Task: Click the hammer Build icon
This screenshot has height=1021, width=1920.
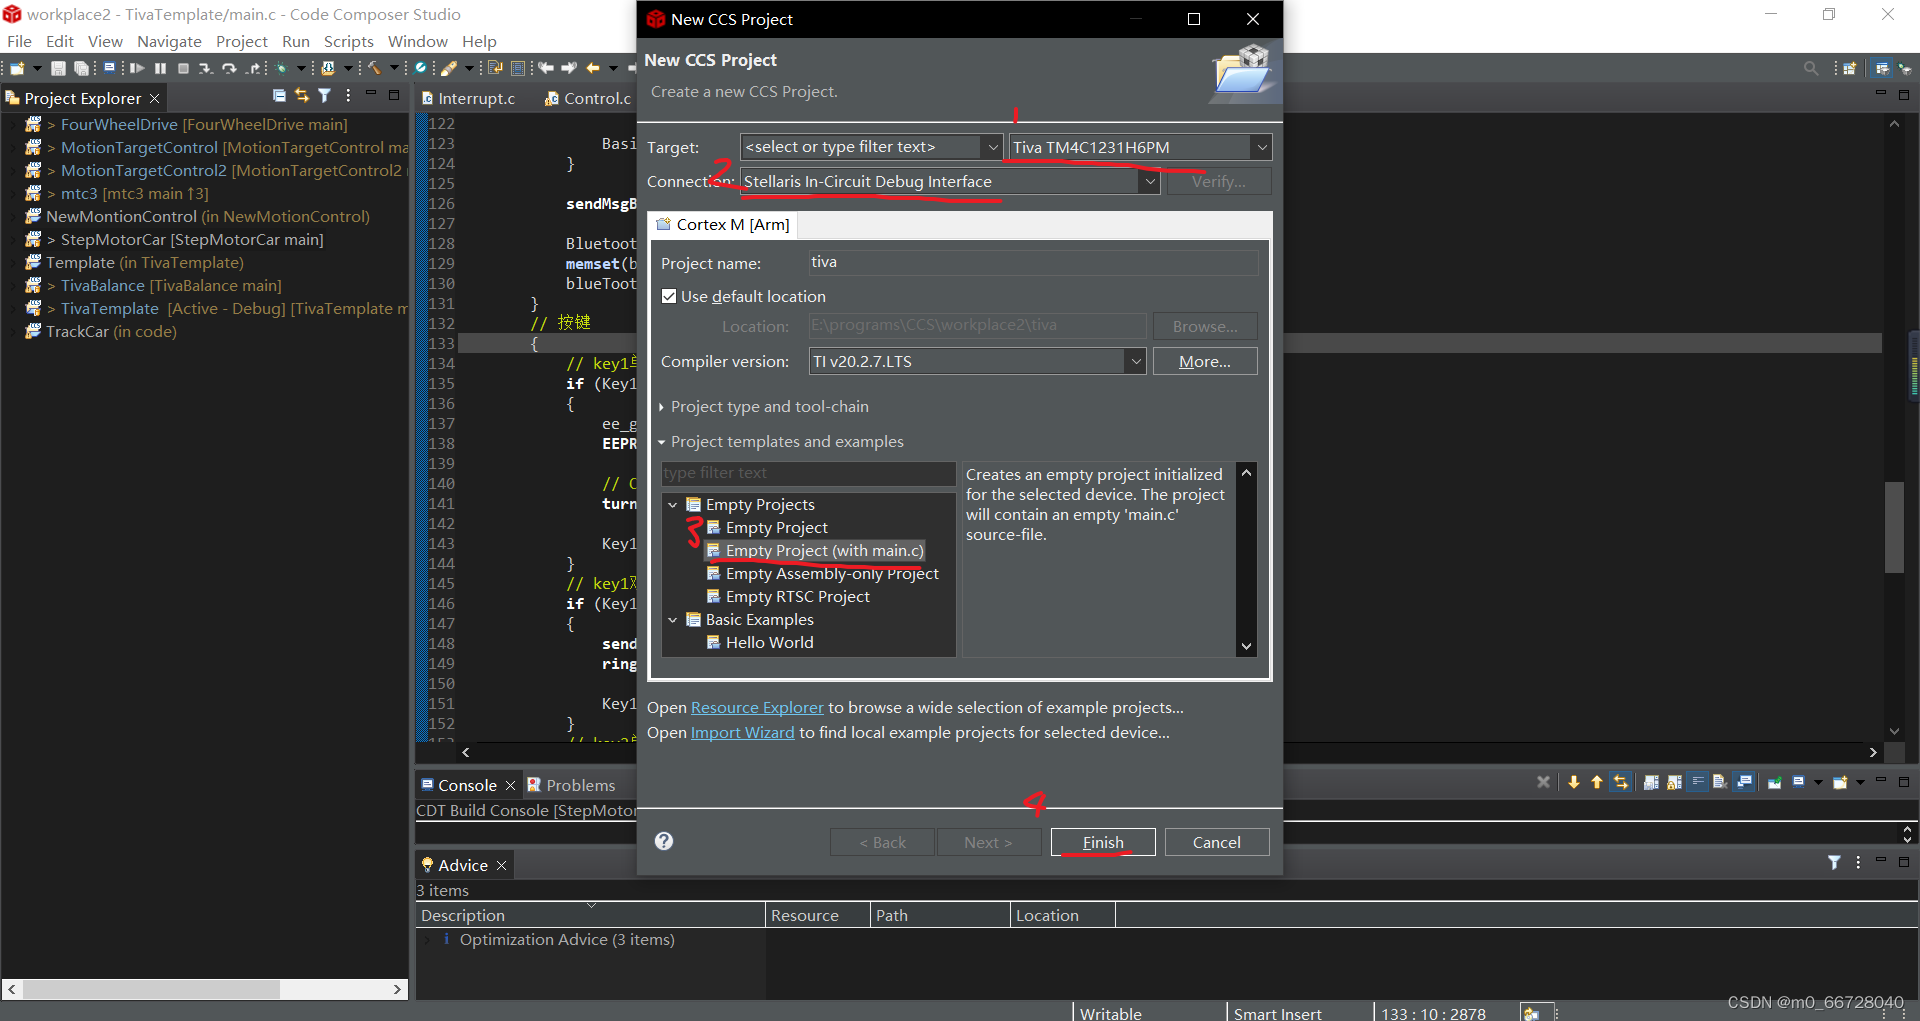Action: (374, 68)
